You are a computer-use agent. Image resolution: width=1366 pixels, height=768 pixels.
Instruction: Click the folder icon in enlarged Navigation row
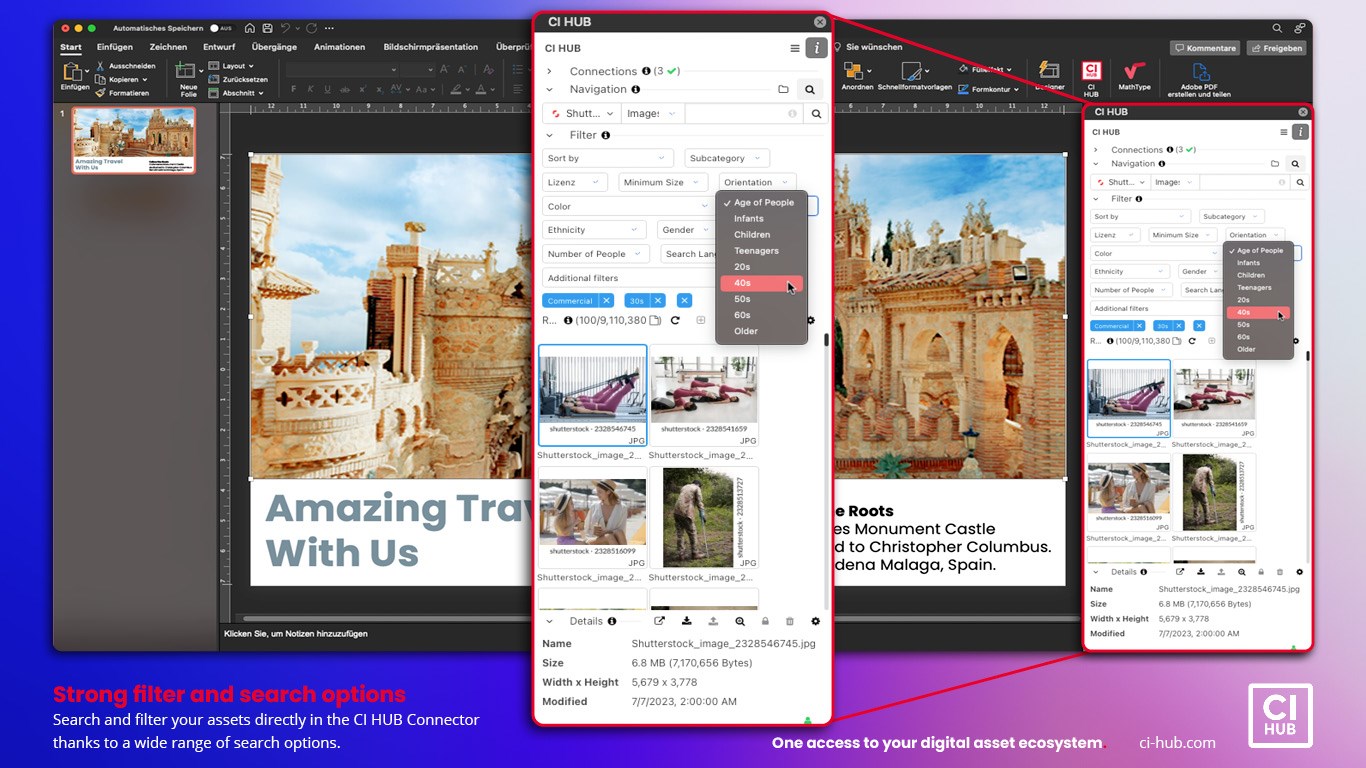[783, 89]
